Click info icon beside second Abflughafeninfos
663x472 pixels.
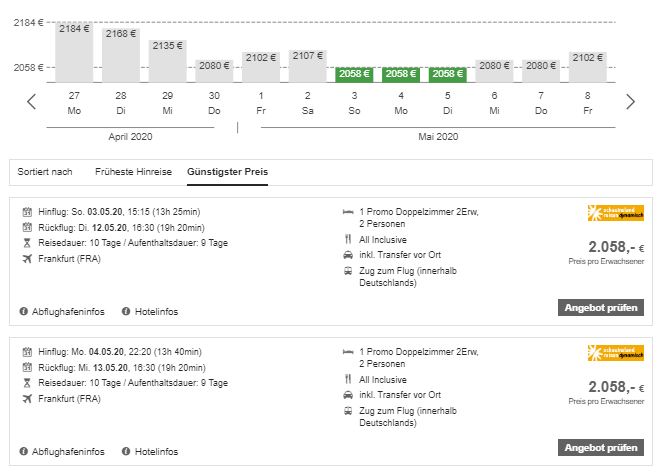23,452
